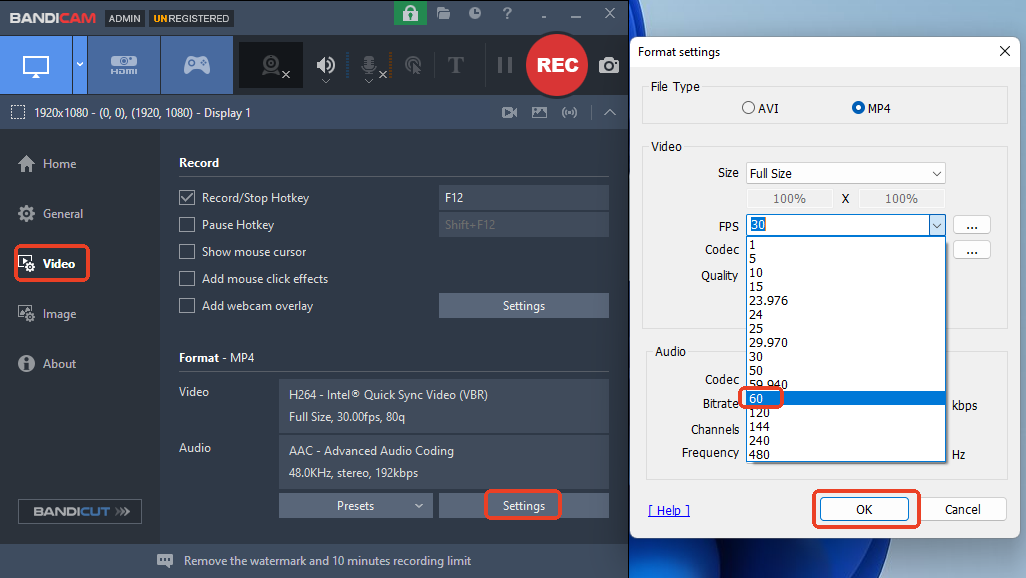The width and height of the screenshot is (1026, 578).
Task: Choose 60 in FPS list
Action: coord(845,398)
